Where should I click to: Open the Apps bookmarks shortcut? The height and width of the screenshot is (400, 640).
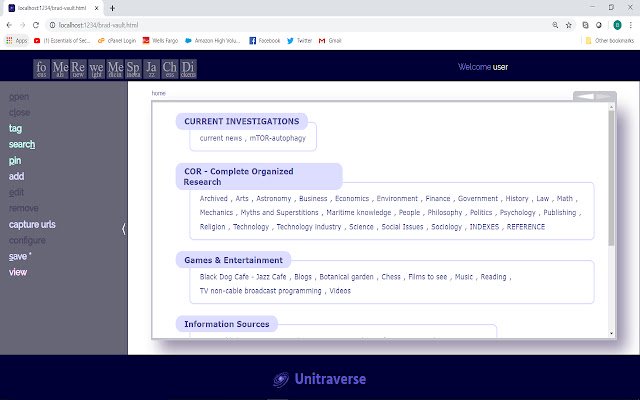[x=17, y=40]
